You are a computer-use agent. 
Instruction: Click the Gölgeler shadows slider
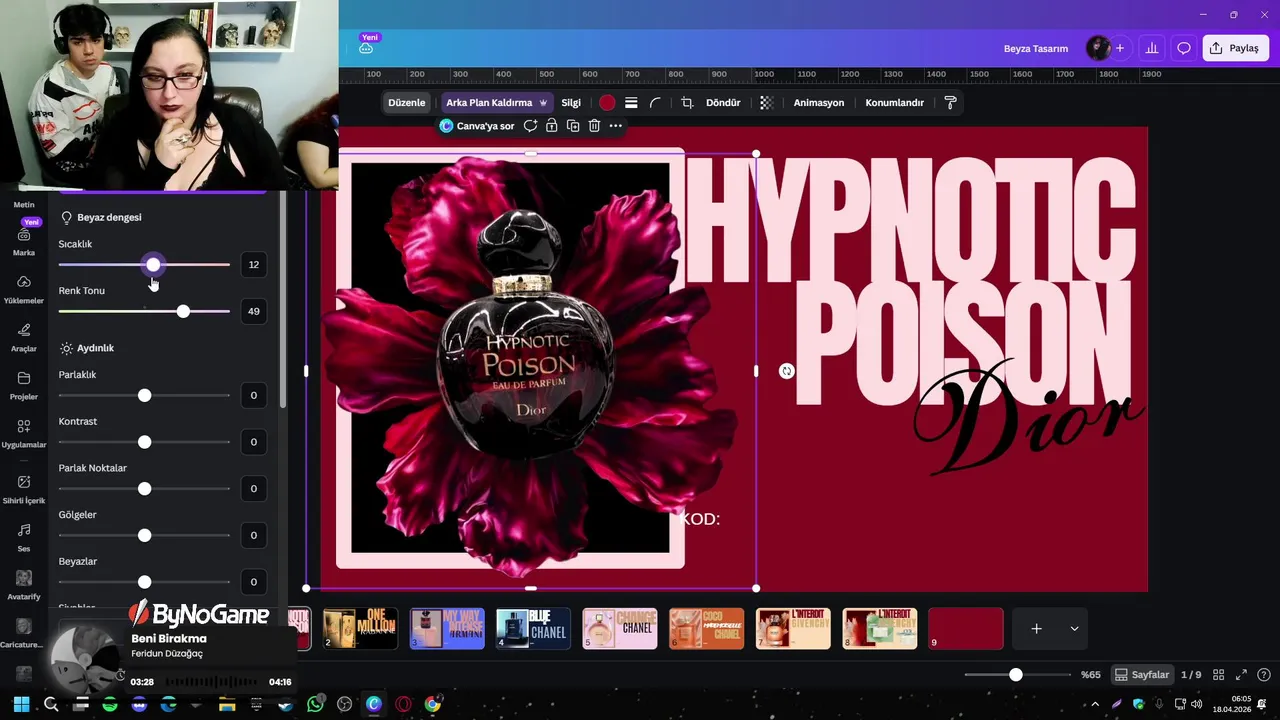pos(144,536)
